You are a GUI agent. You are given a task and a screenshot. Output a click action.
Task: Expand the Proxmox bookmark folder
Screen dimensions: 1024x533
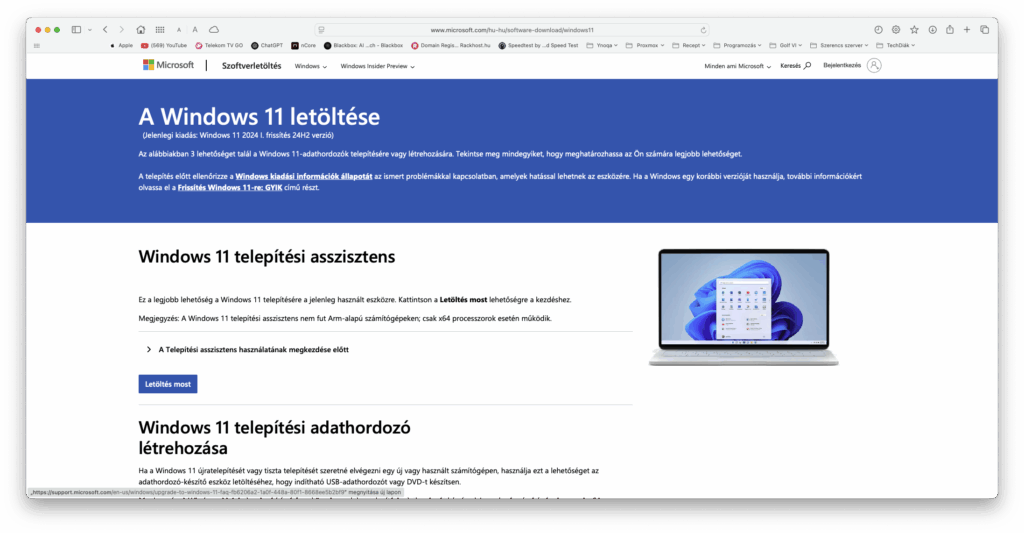pyautogui.click(x=645, y=46)
